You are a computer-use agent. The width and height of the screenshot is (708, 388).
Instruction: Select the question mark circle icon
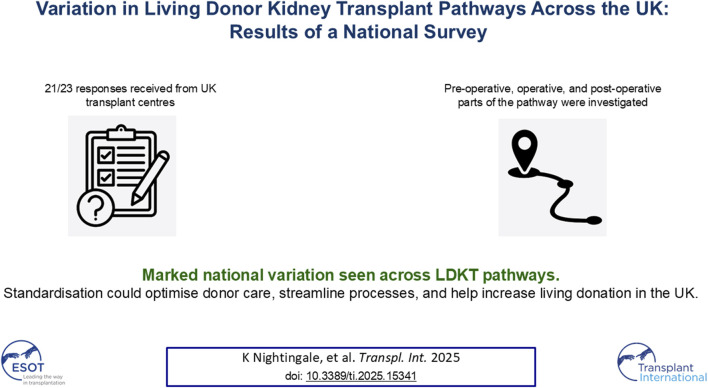click(x=96, y=208)
